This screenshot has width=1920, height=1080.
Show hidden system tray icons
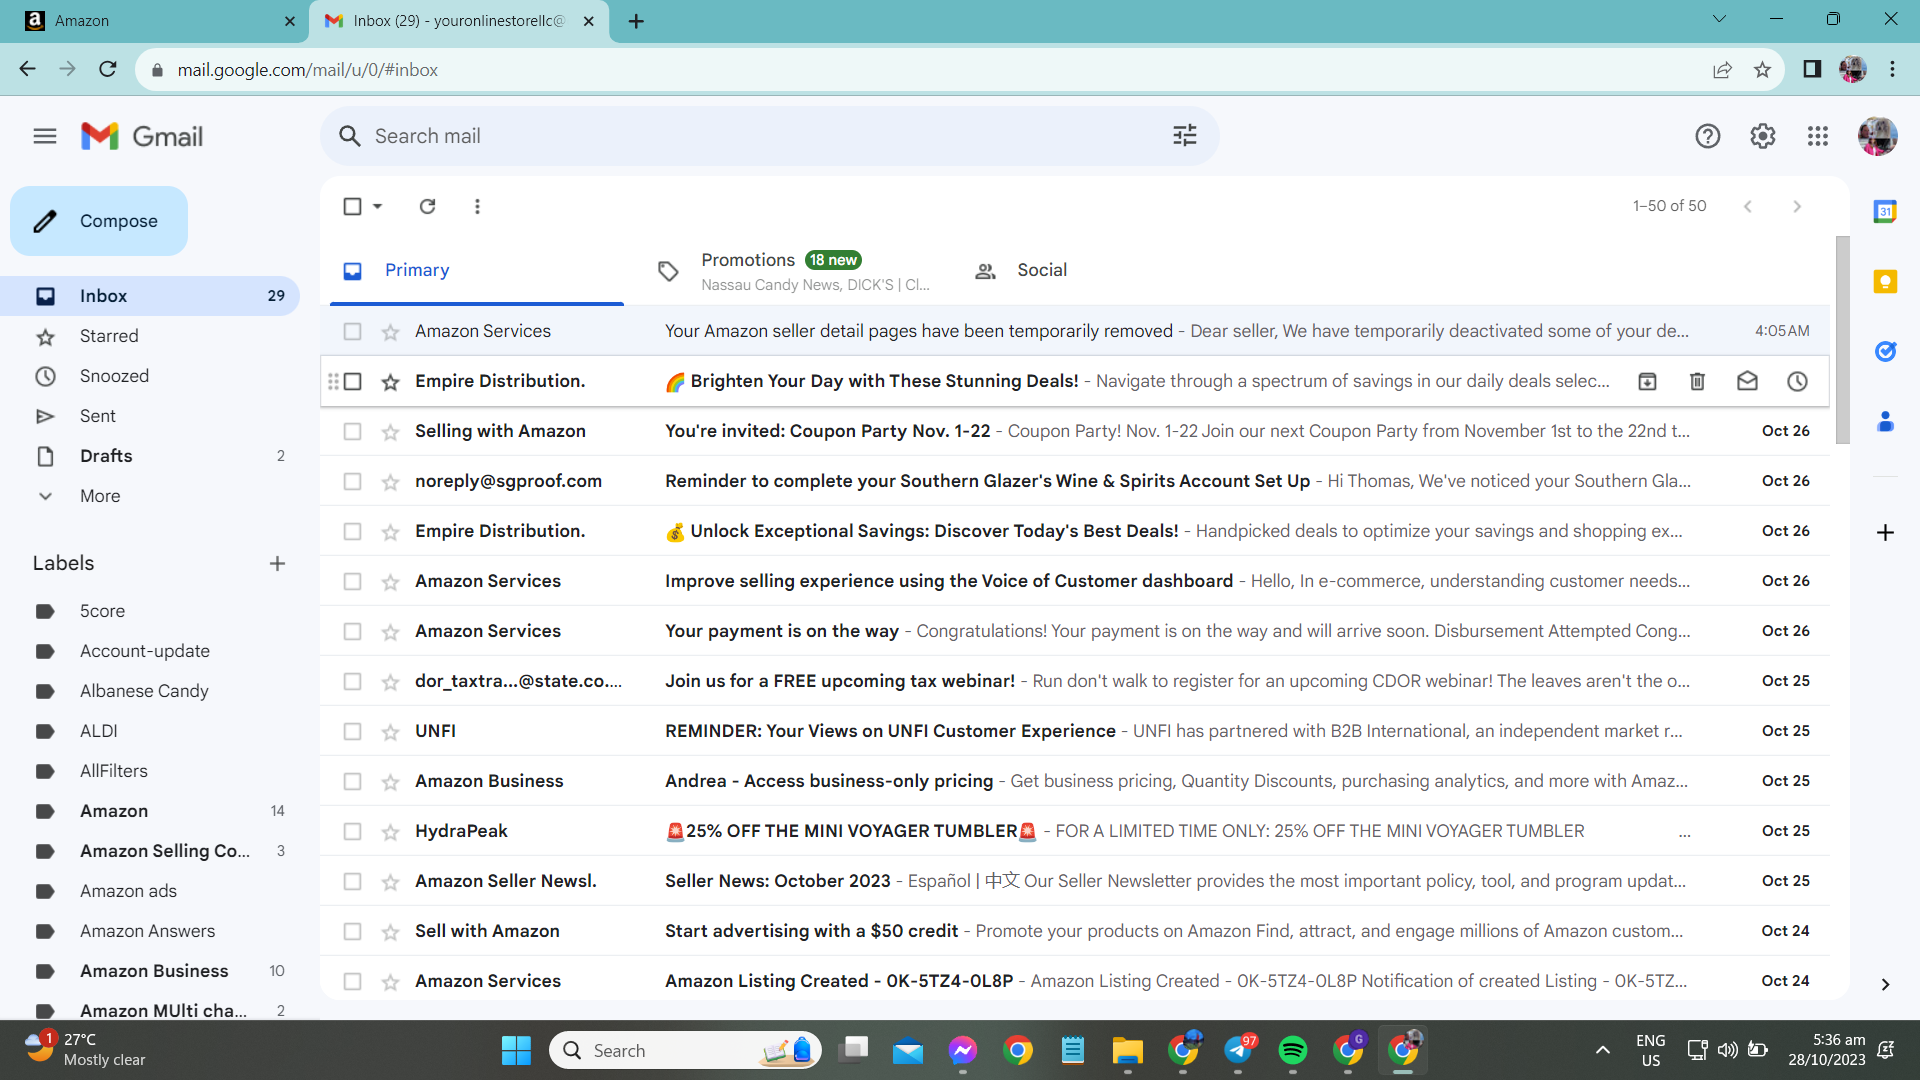click(1603, 1050)
